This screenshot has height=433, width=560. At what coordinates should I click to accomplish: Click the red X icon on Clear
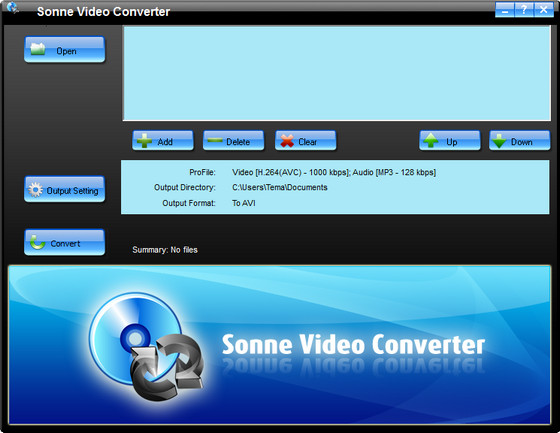287,141
